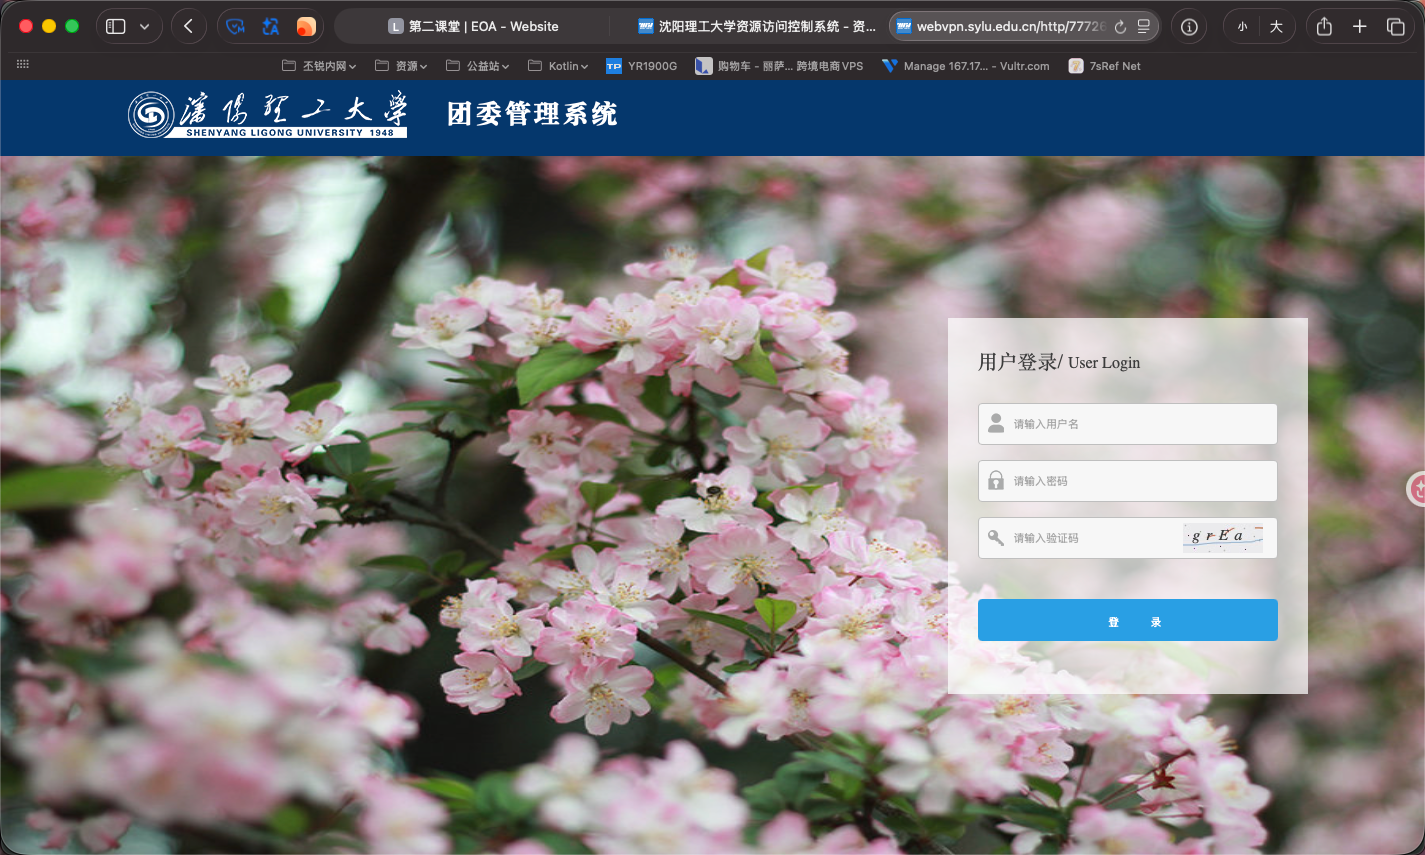Expand the 公益站 bookmarks folder
This screenshot has height=855, width=1425.
point(478,66)
